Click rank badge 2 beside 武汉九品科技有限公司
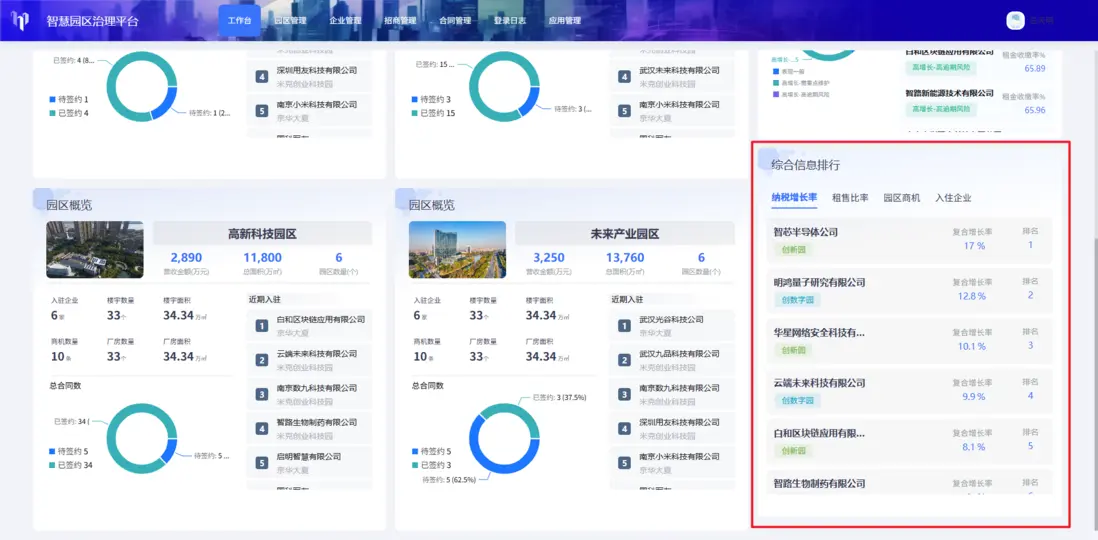 point(624,361)
